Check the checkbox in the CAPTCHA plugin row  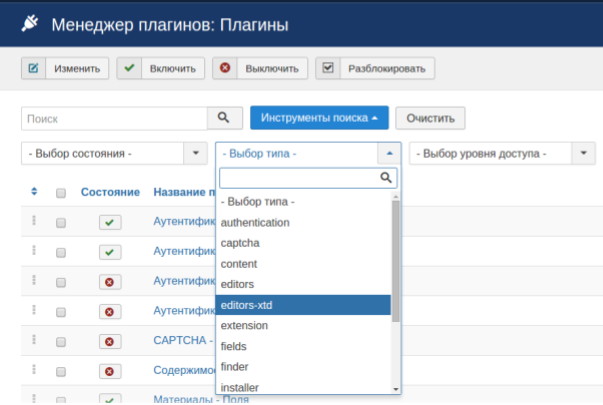point(61,342)
